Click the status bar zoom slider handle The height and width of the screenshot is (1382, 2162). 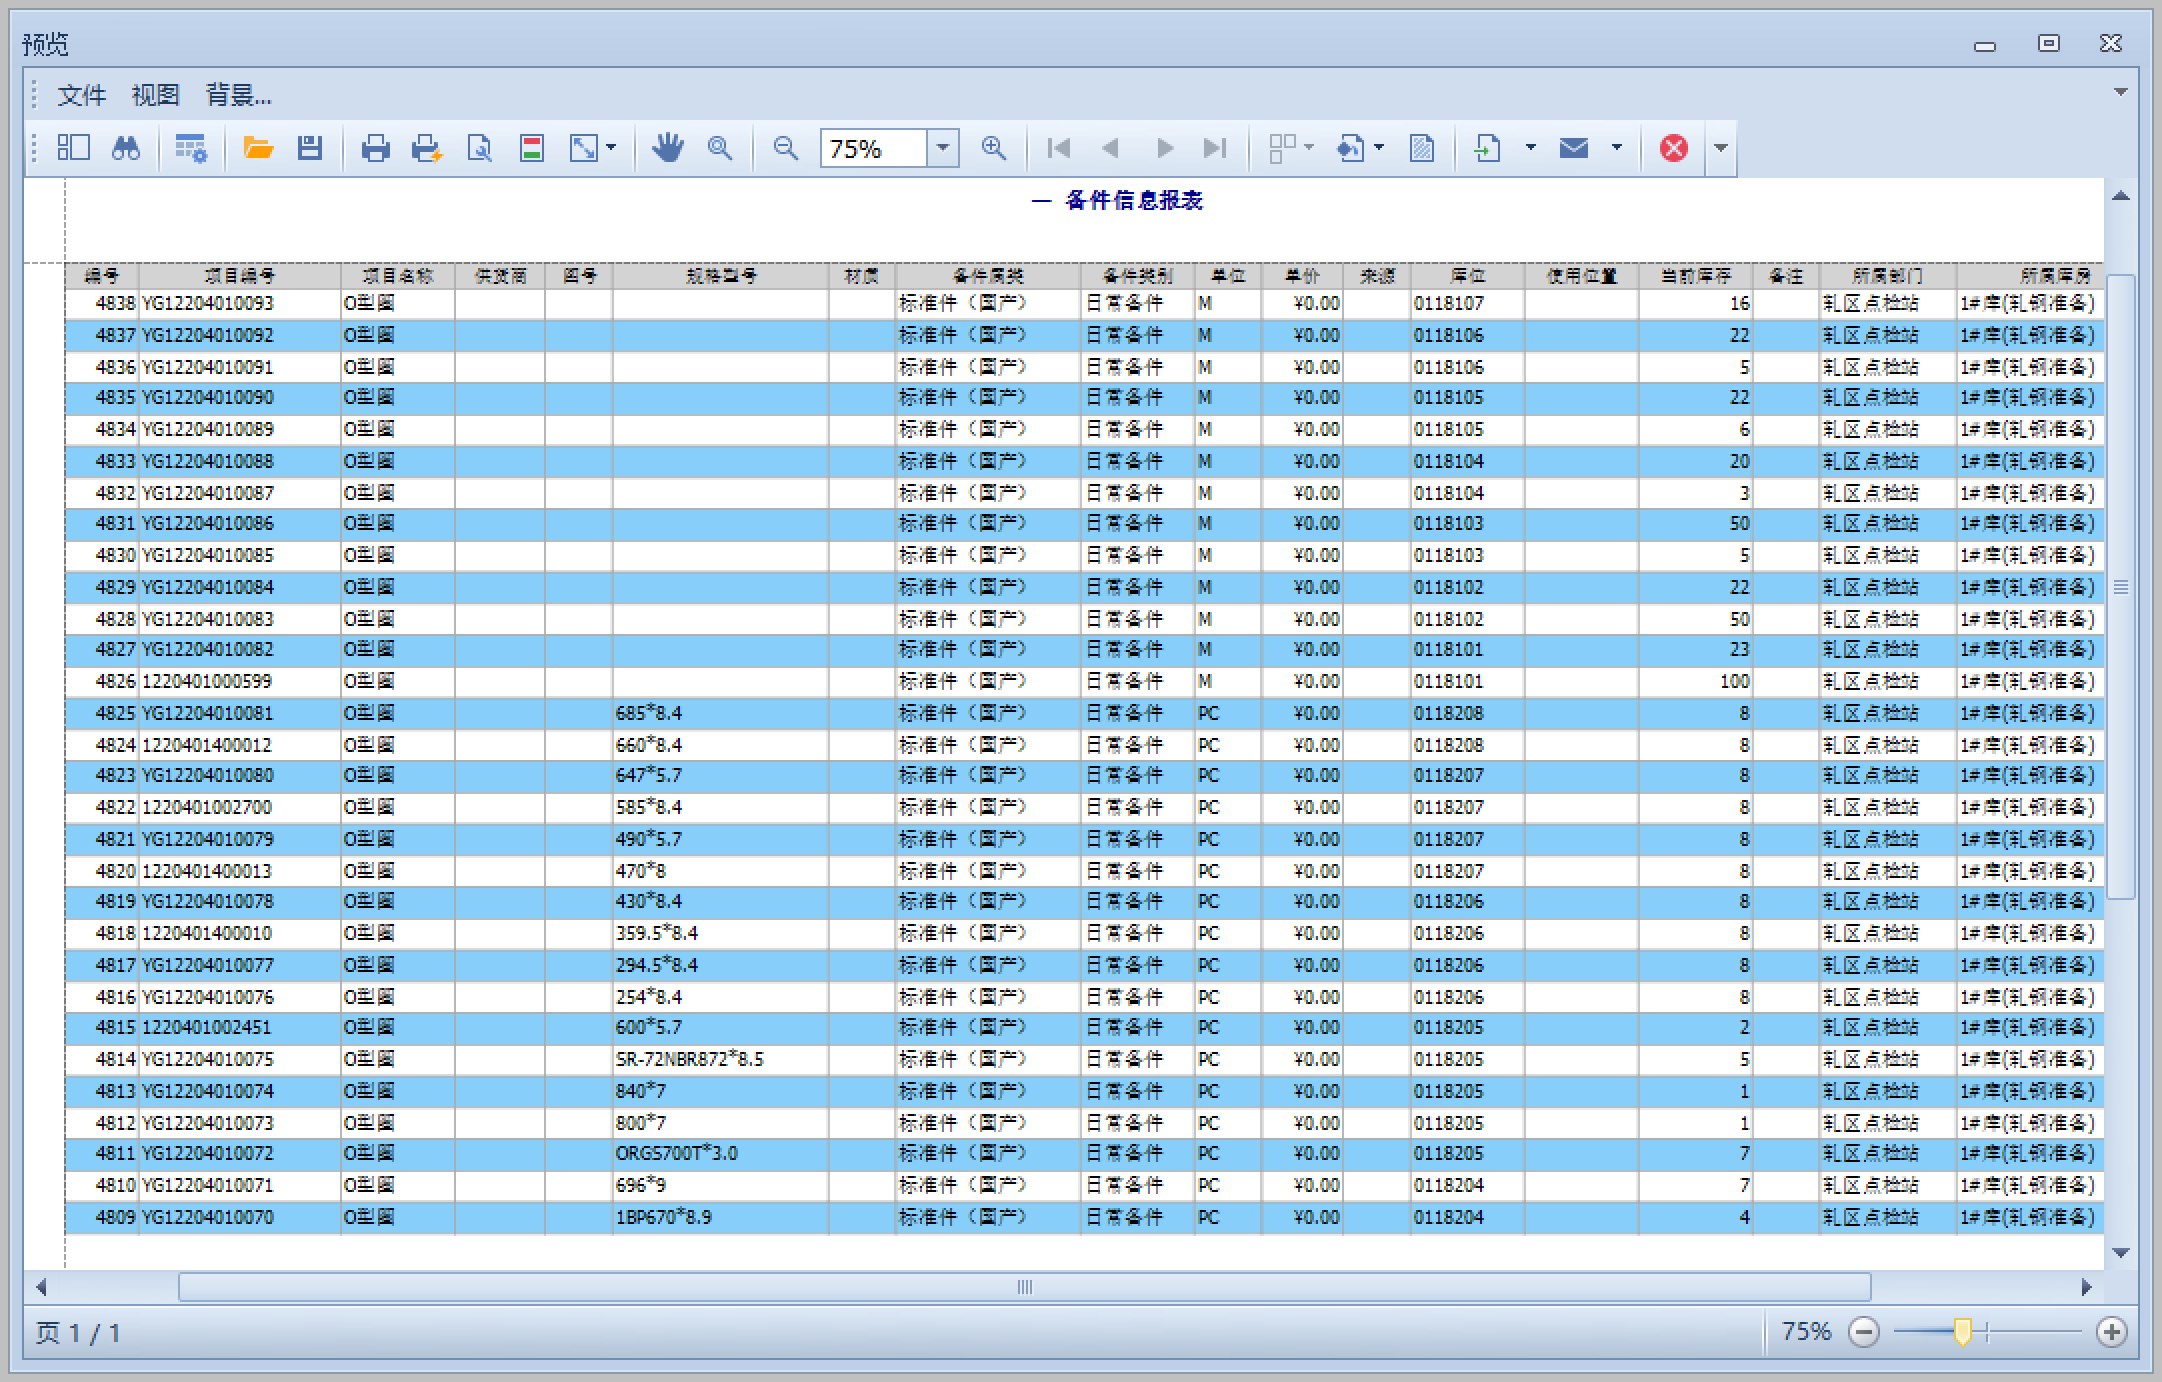tap(1962, 1332)
